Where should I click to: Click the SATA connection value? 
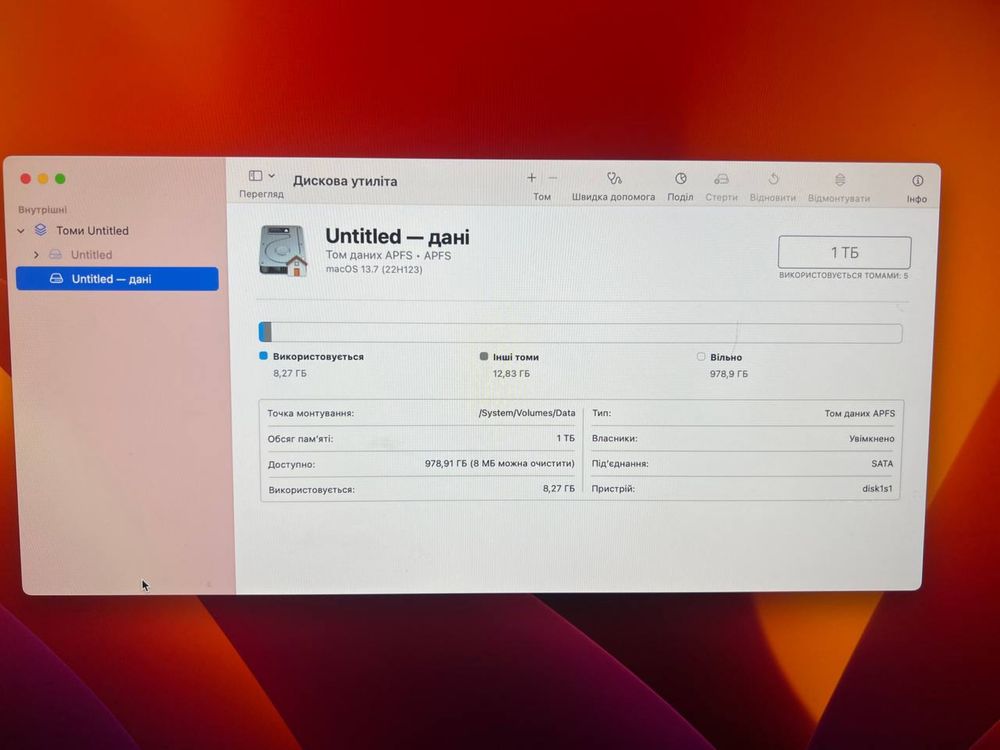coord(882,464)
